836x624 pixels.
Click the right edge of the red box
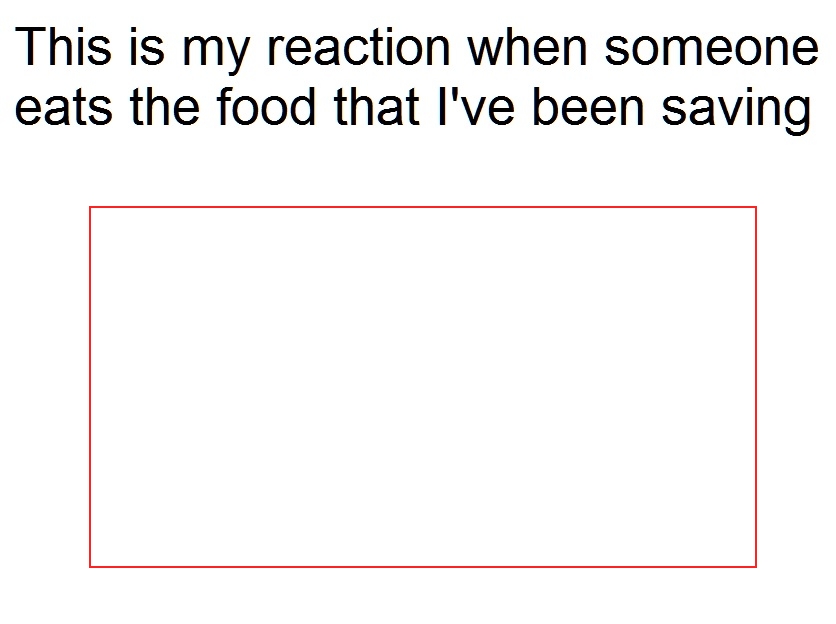(755, 387)
